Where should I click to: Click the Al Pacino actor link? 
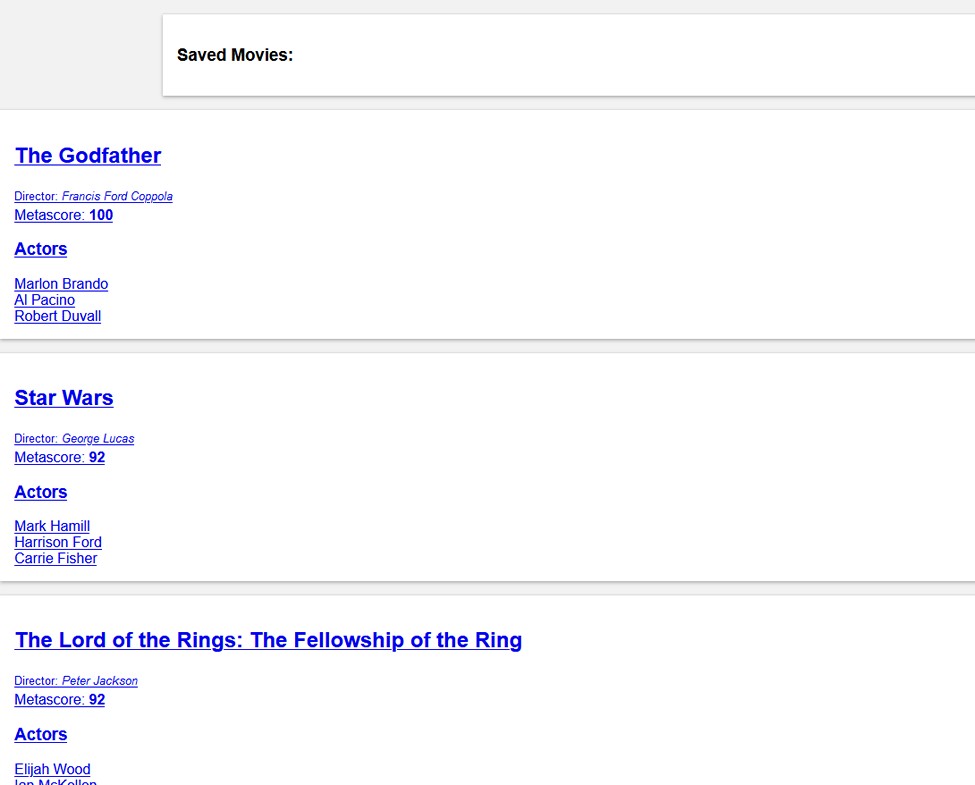tap(45, 300)
